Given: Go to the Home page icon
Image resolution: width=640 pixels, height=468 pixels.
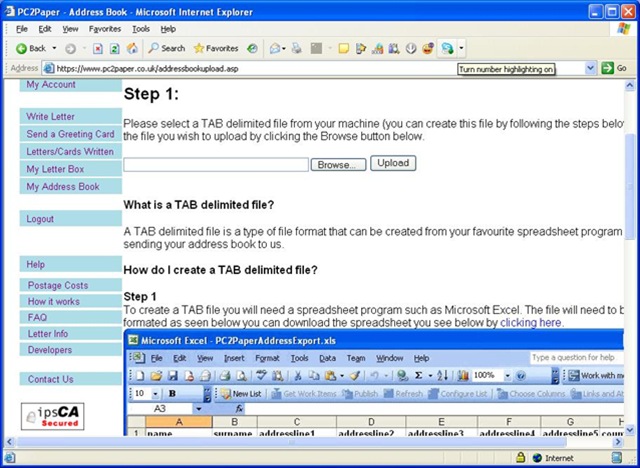Looking at the screenshot, I should (132, 49).
